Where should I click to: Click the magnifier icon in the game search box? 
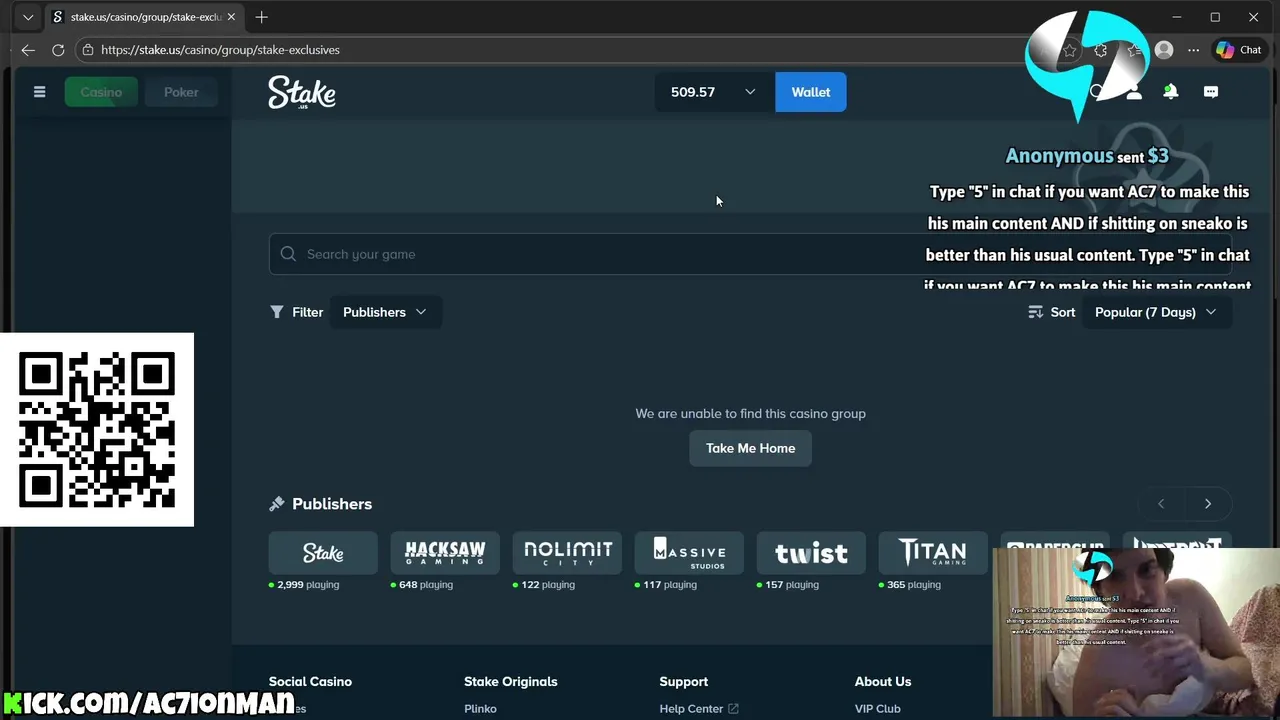[x=288, y=254]
